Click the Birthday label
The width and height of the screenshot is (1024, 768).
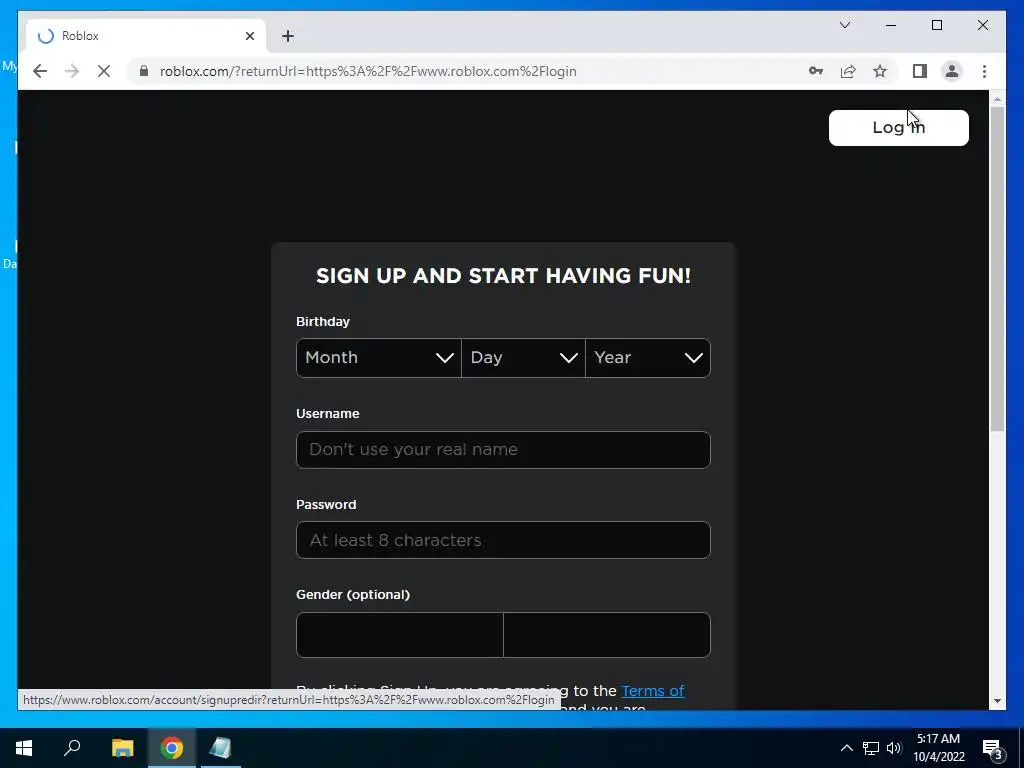(x=323, y=321)
